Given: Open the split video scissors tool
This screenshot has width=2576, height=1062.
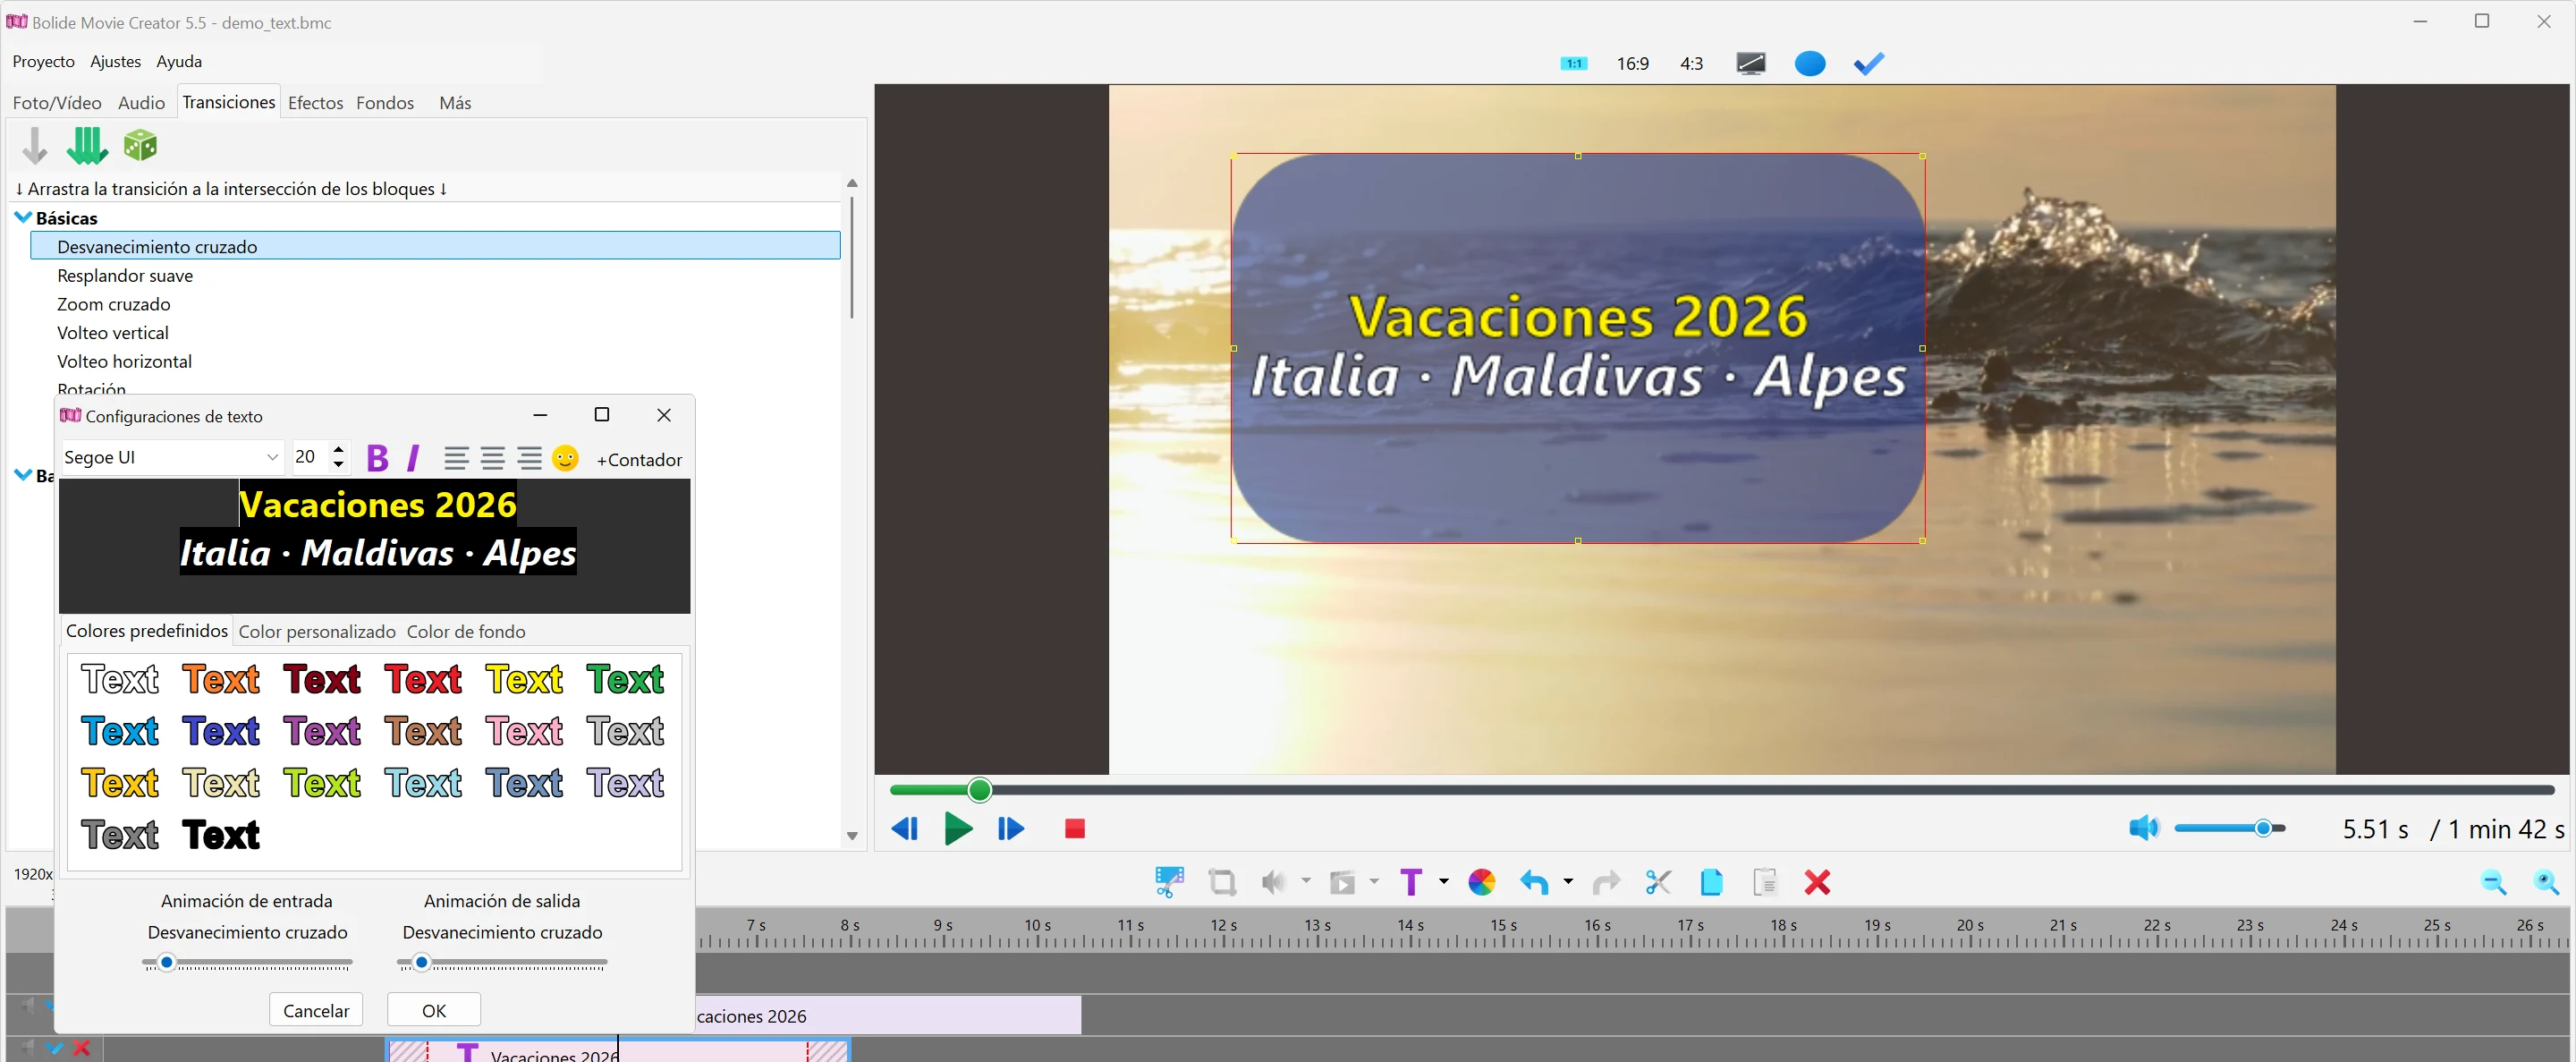Looking at the screenshot, I should tap(1169, 882).
